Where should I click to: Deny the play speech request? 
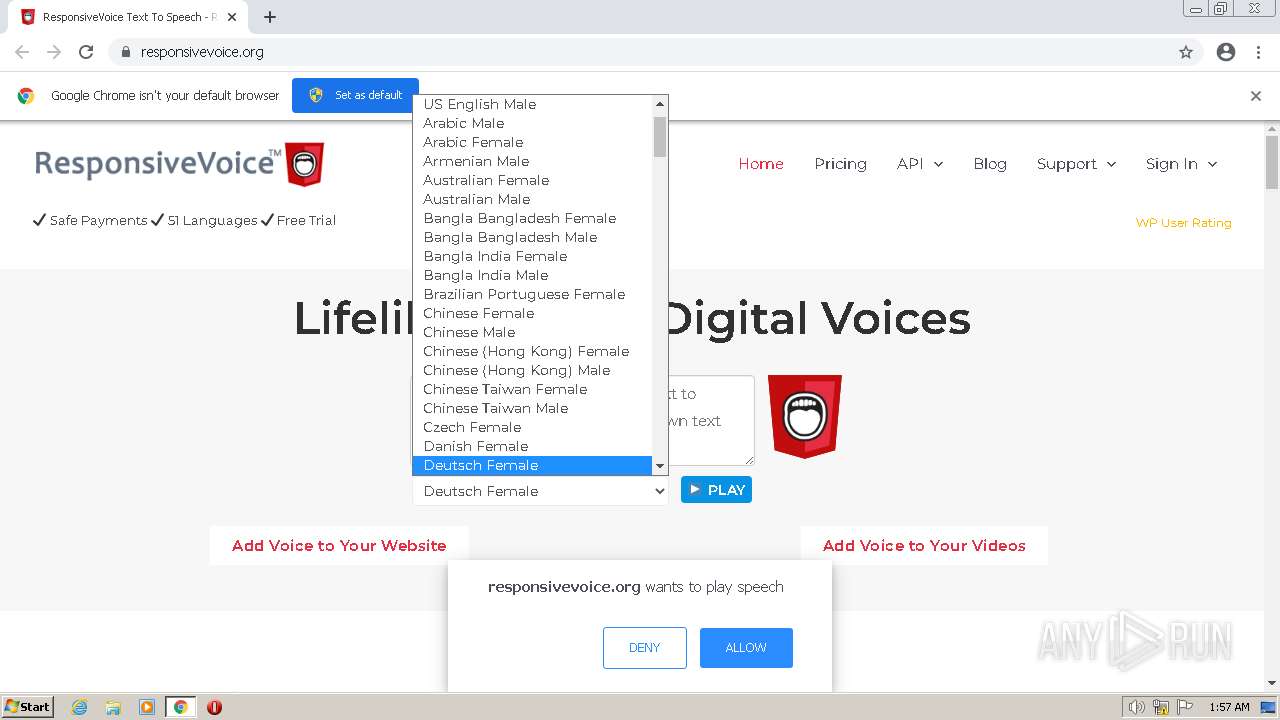[x=645, y=648]
